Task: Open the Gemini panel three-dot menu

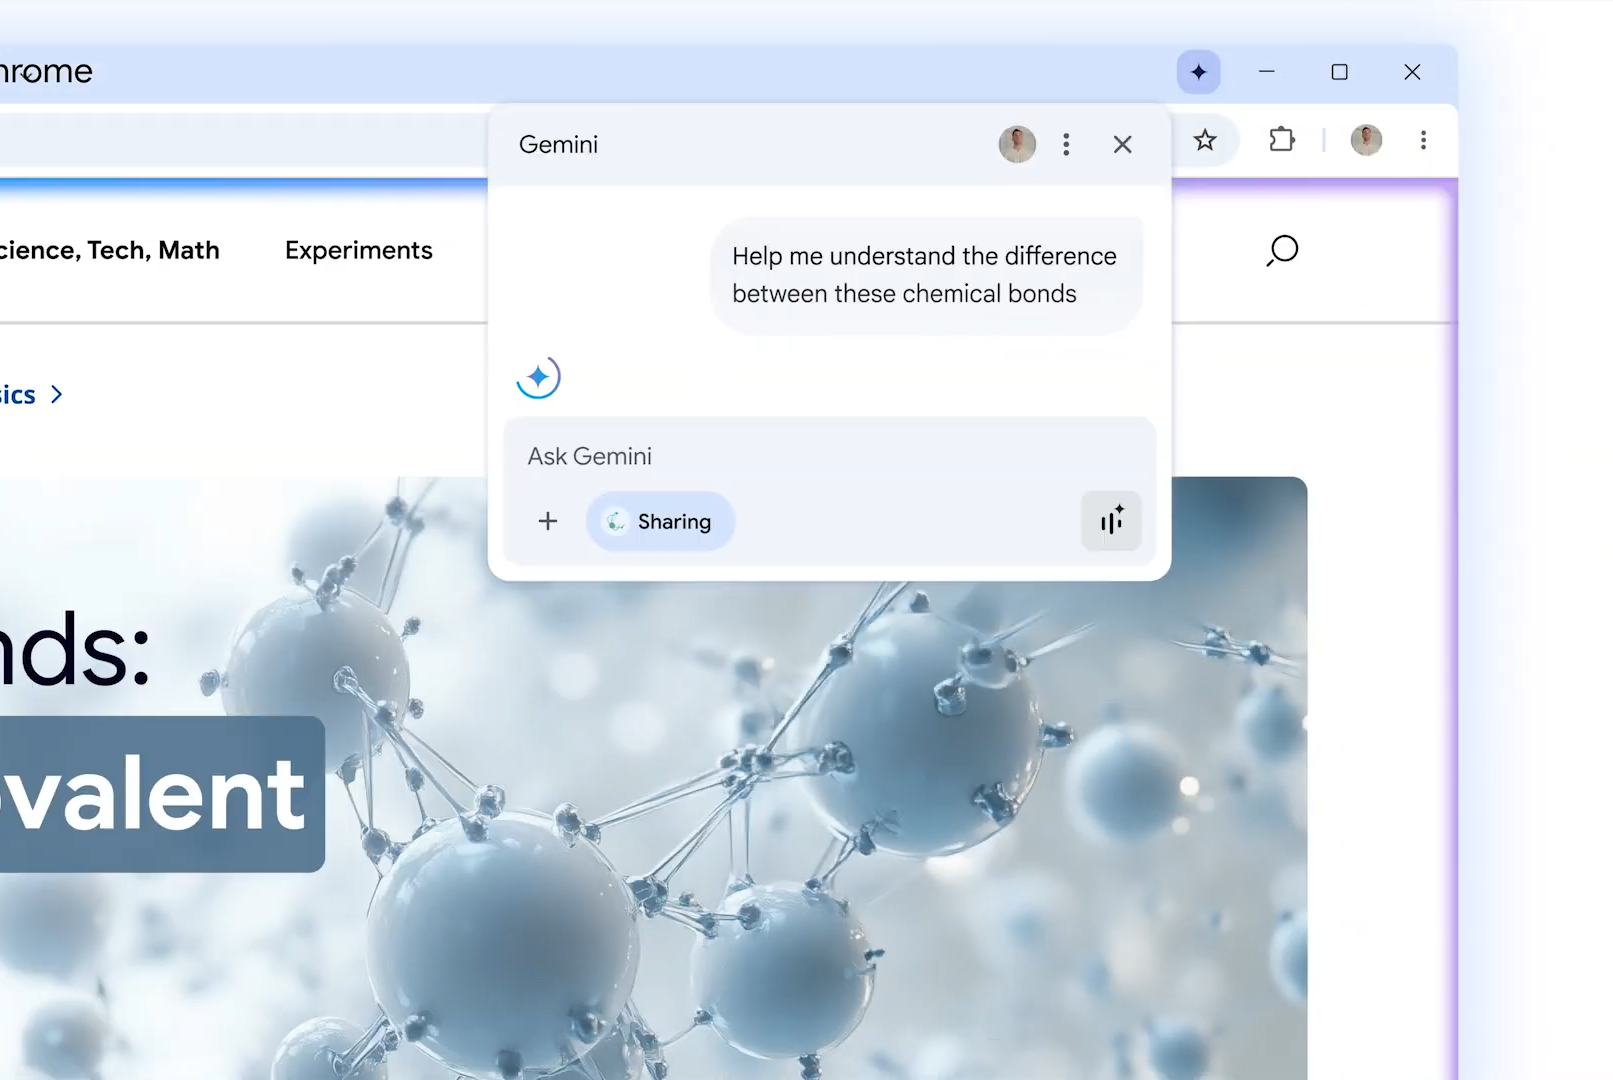Action: 1067,144
